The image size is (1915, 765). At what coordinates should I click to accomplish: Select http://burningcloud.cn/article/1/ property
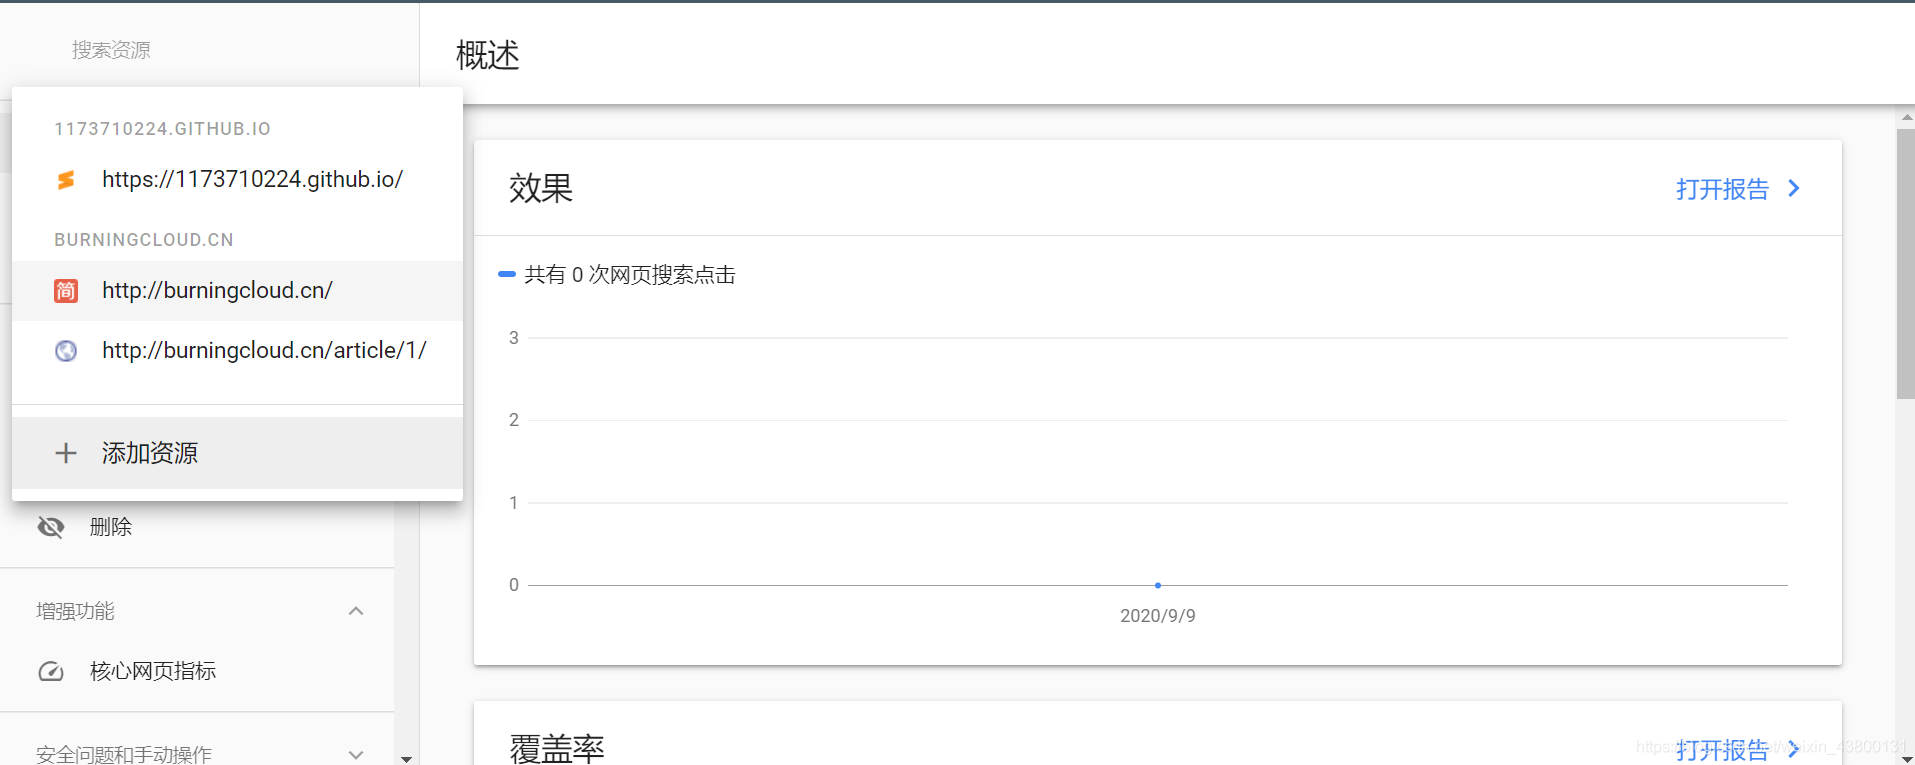(x=237, y=351)
